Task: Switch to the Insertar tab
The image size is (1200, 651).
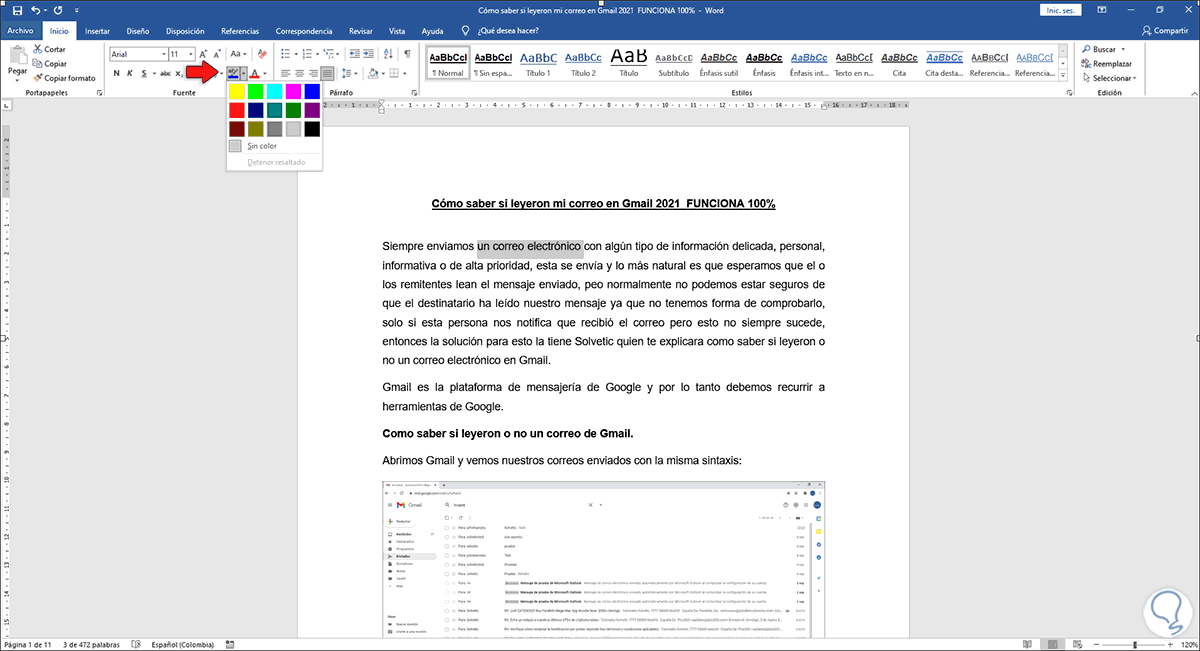Action: tap(98, 31)
